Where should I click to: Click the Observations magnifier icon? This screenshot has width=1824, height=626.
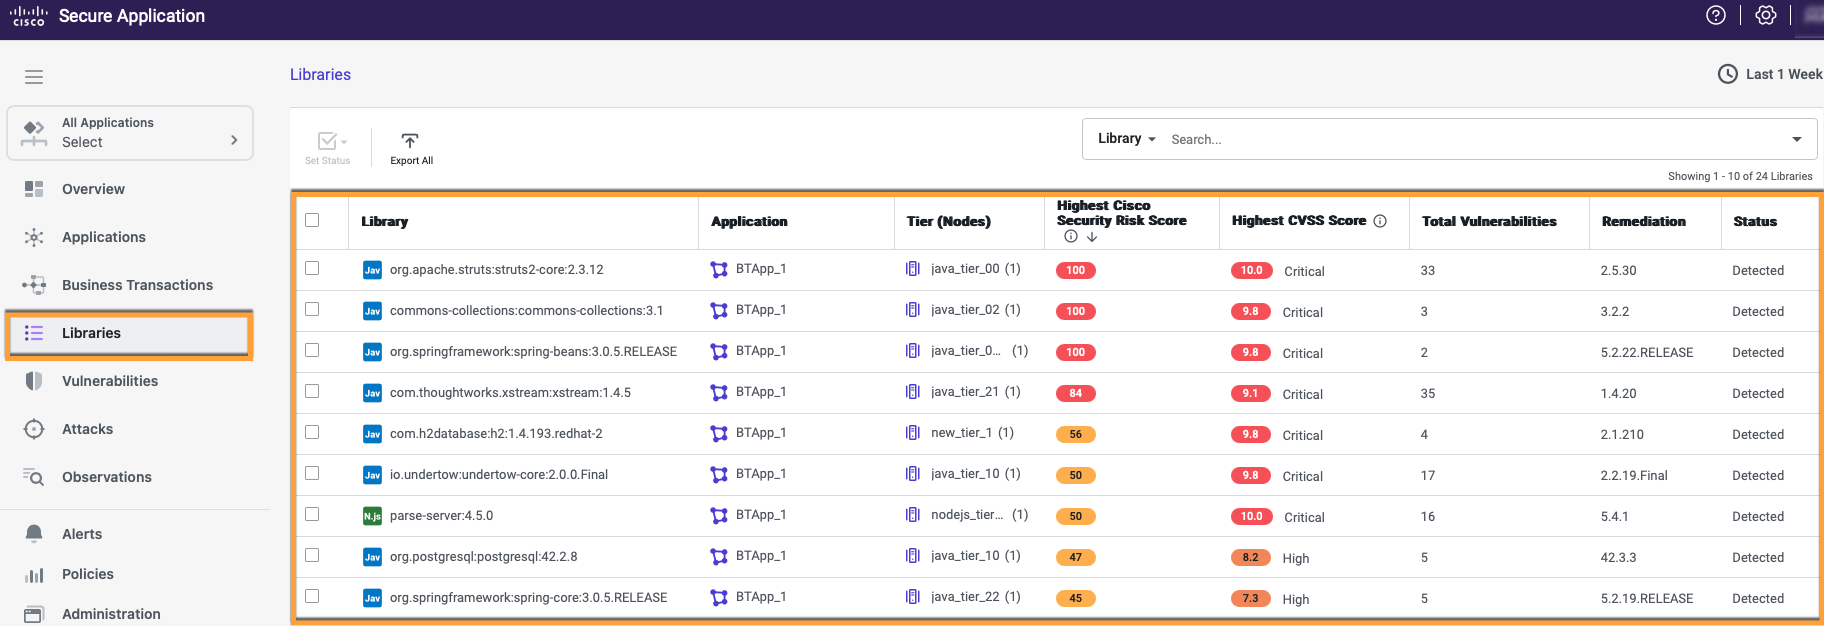(34, 477)
